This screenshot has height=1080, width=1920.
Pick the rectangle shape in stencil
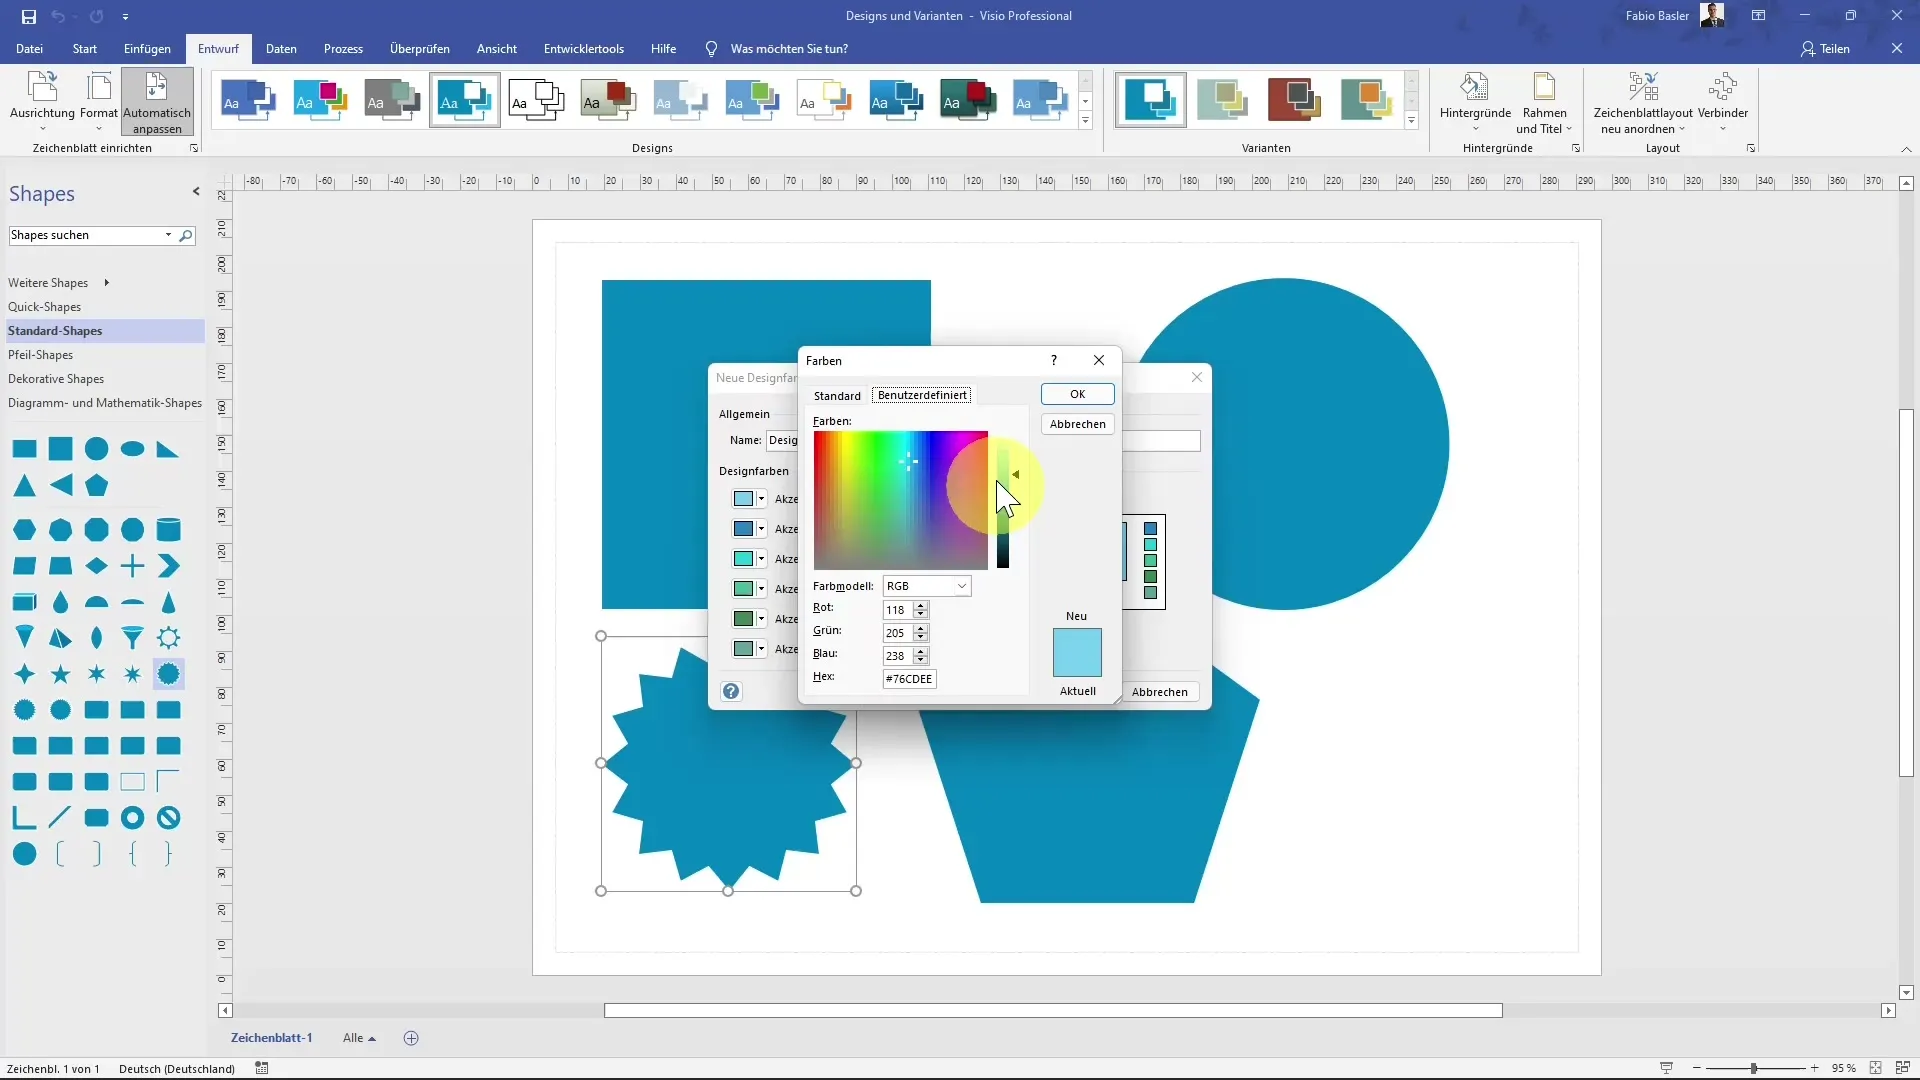pyautogui.click(x=25, y=449)
